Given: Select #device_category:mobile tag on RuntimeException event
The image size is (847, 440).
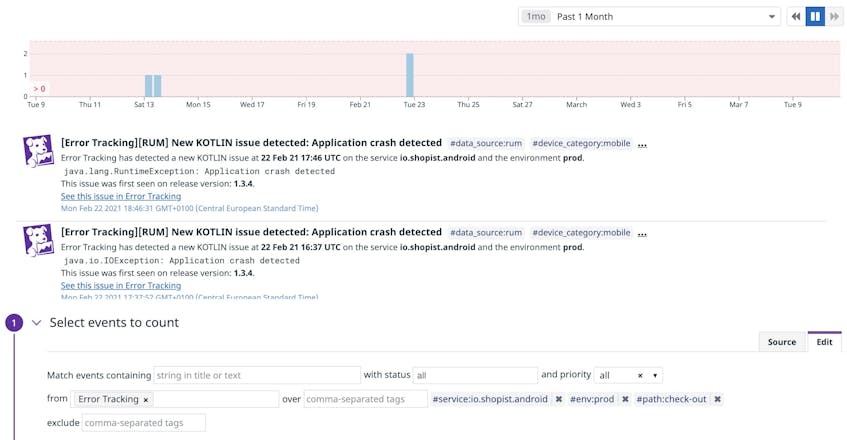Looking at the screenshot, I should coord(581,143).
